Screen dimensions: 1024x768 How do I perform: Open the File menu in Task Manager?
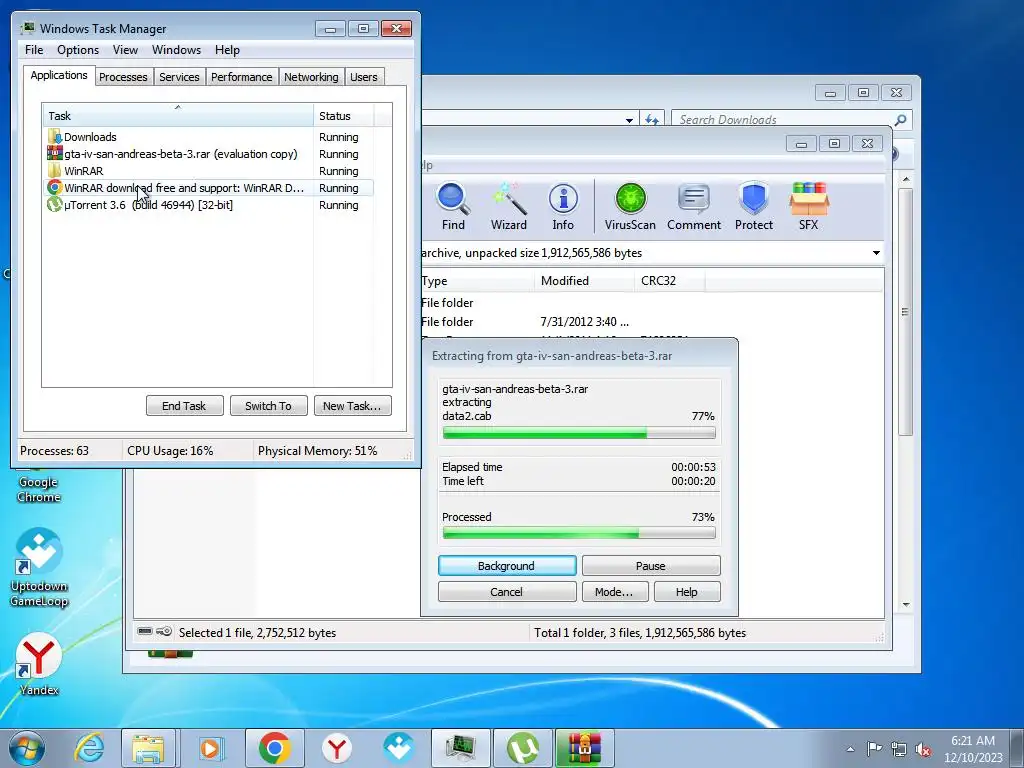[x=34, y=50]
